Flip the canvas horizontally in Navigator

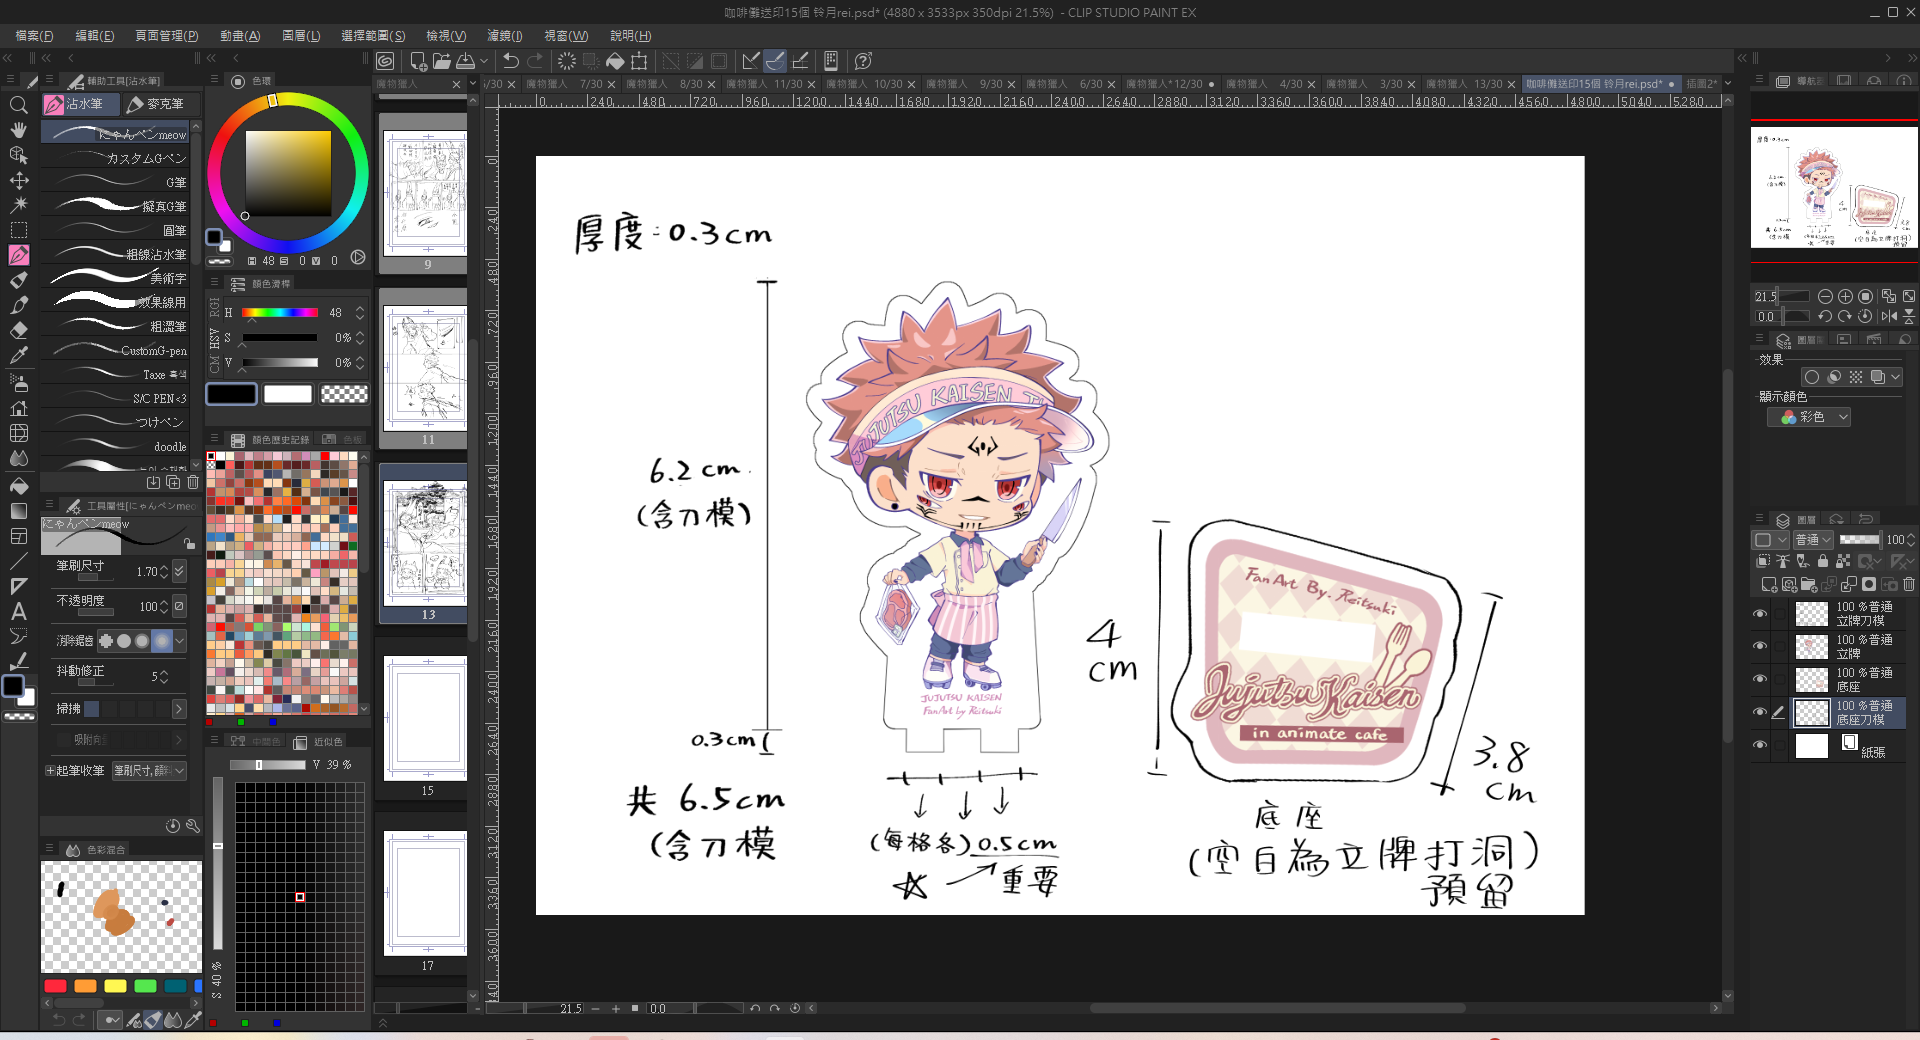[1888, 316]
